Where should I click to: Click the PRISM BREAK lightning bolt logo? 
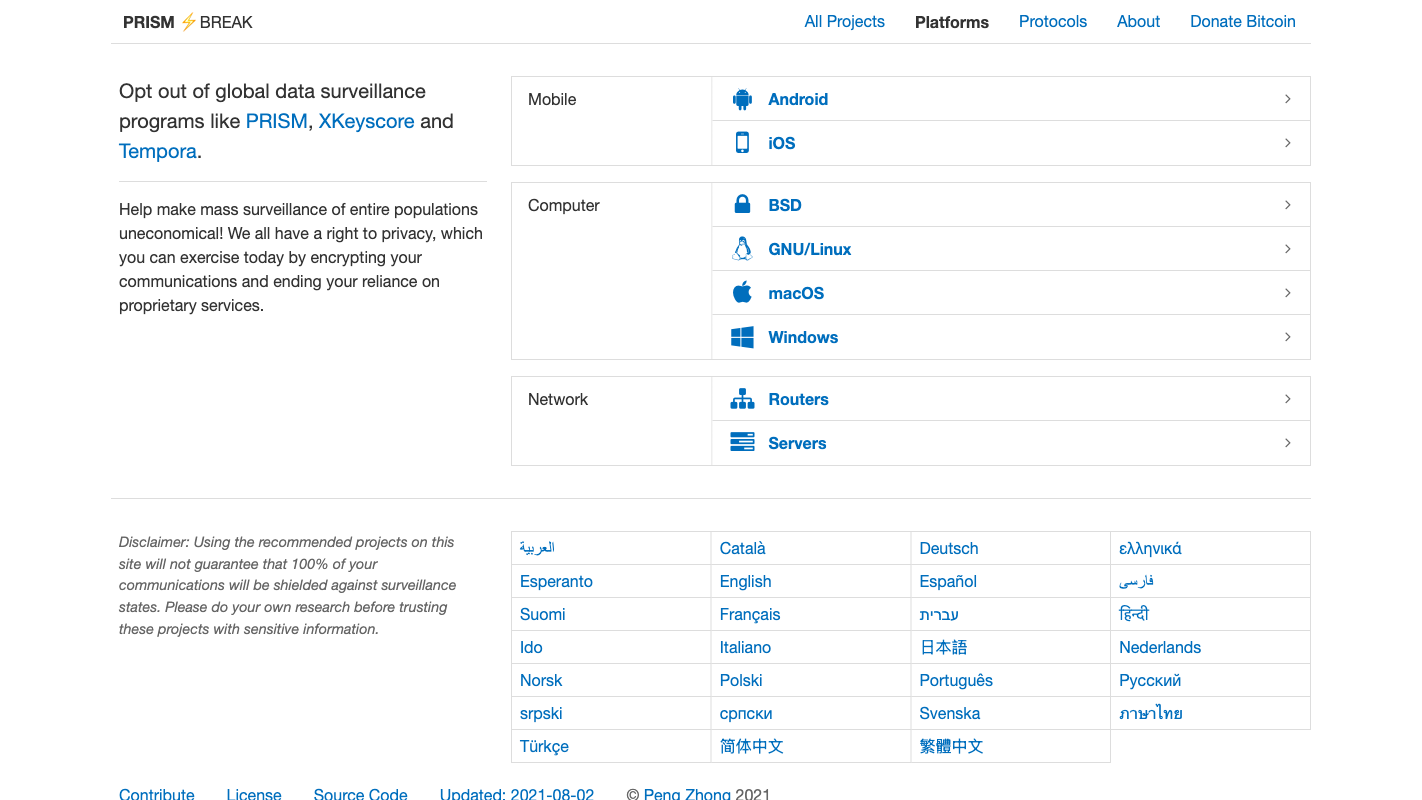pos(188,22)
